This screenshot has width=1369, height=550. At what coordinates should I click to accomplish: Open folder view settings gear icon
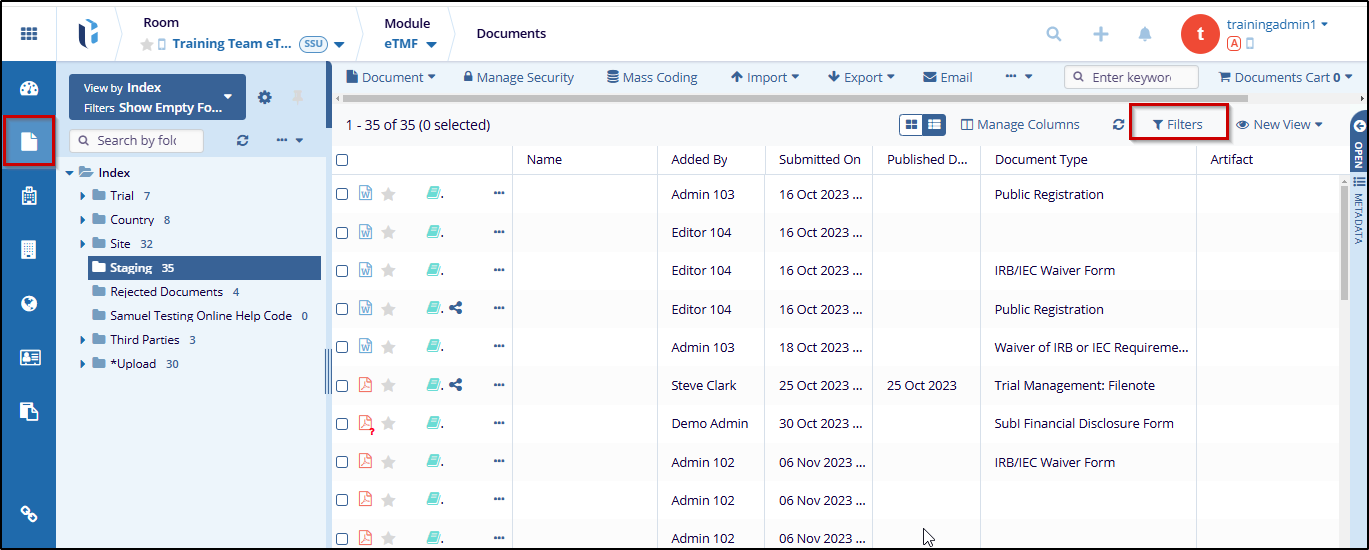coord(265,97)
